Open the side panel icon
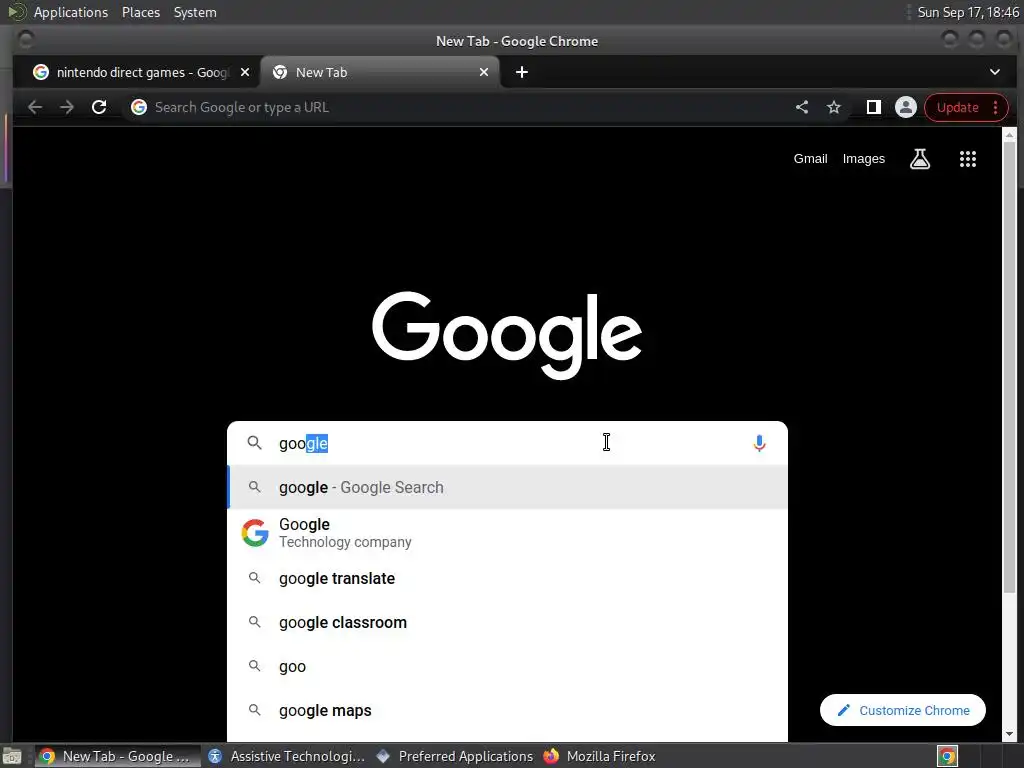Screen dimensions: 1024x768 coord(874,107)
